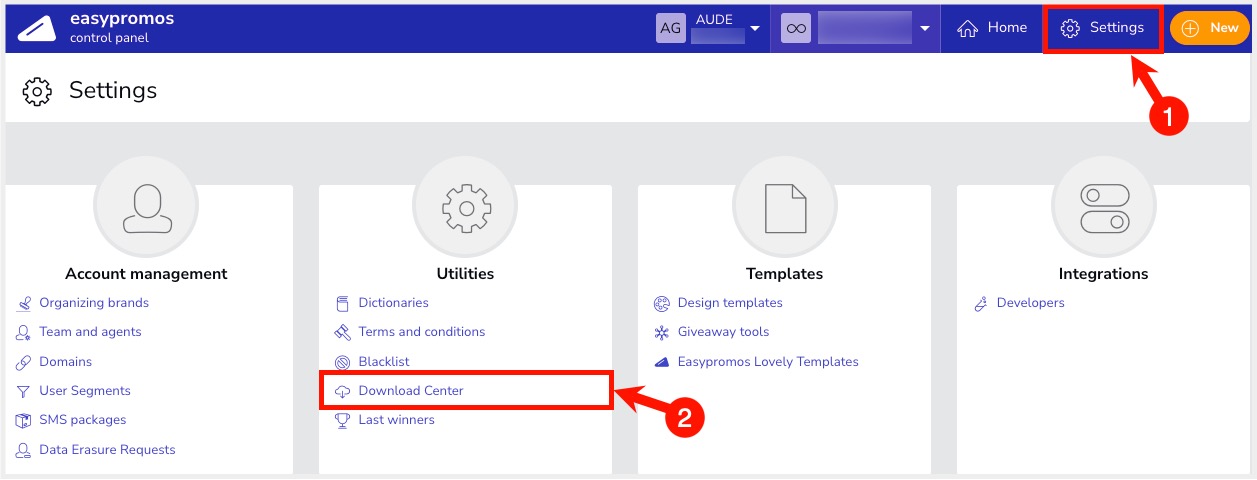Click the Terms and conditions gavel icon
Viewport: 1257px width, 480px height.
342,332
